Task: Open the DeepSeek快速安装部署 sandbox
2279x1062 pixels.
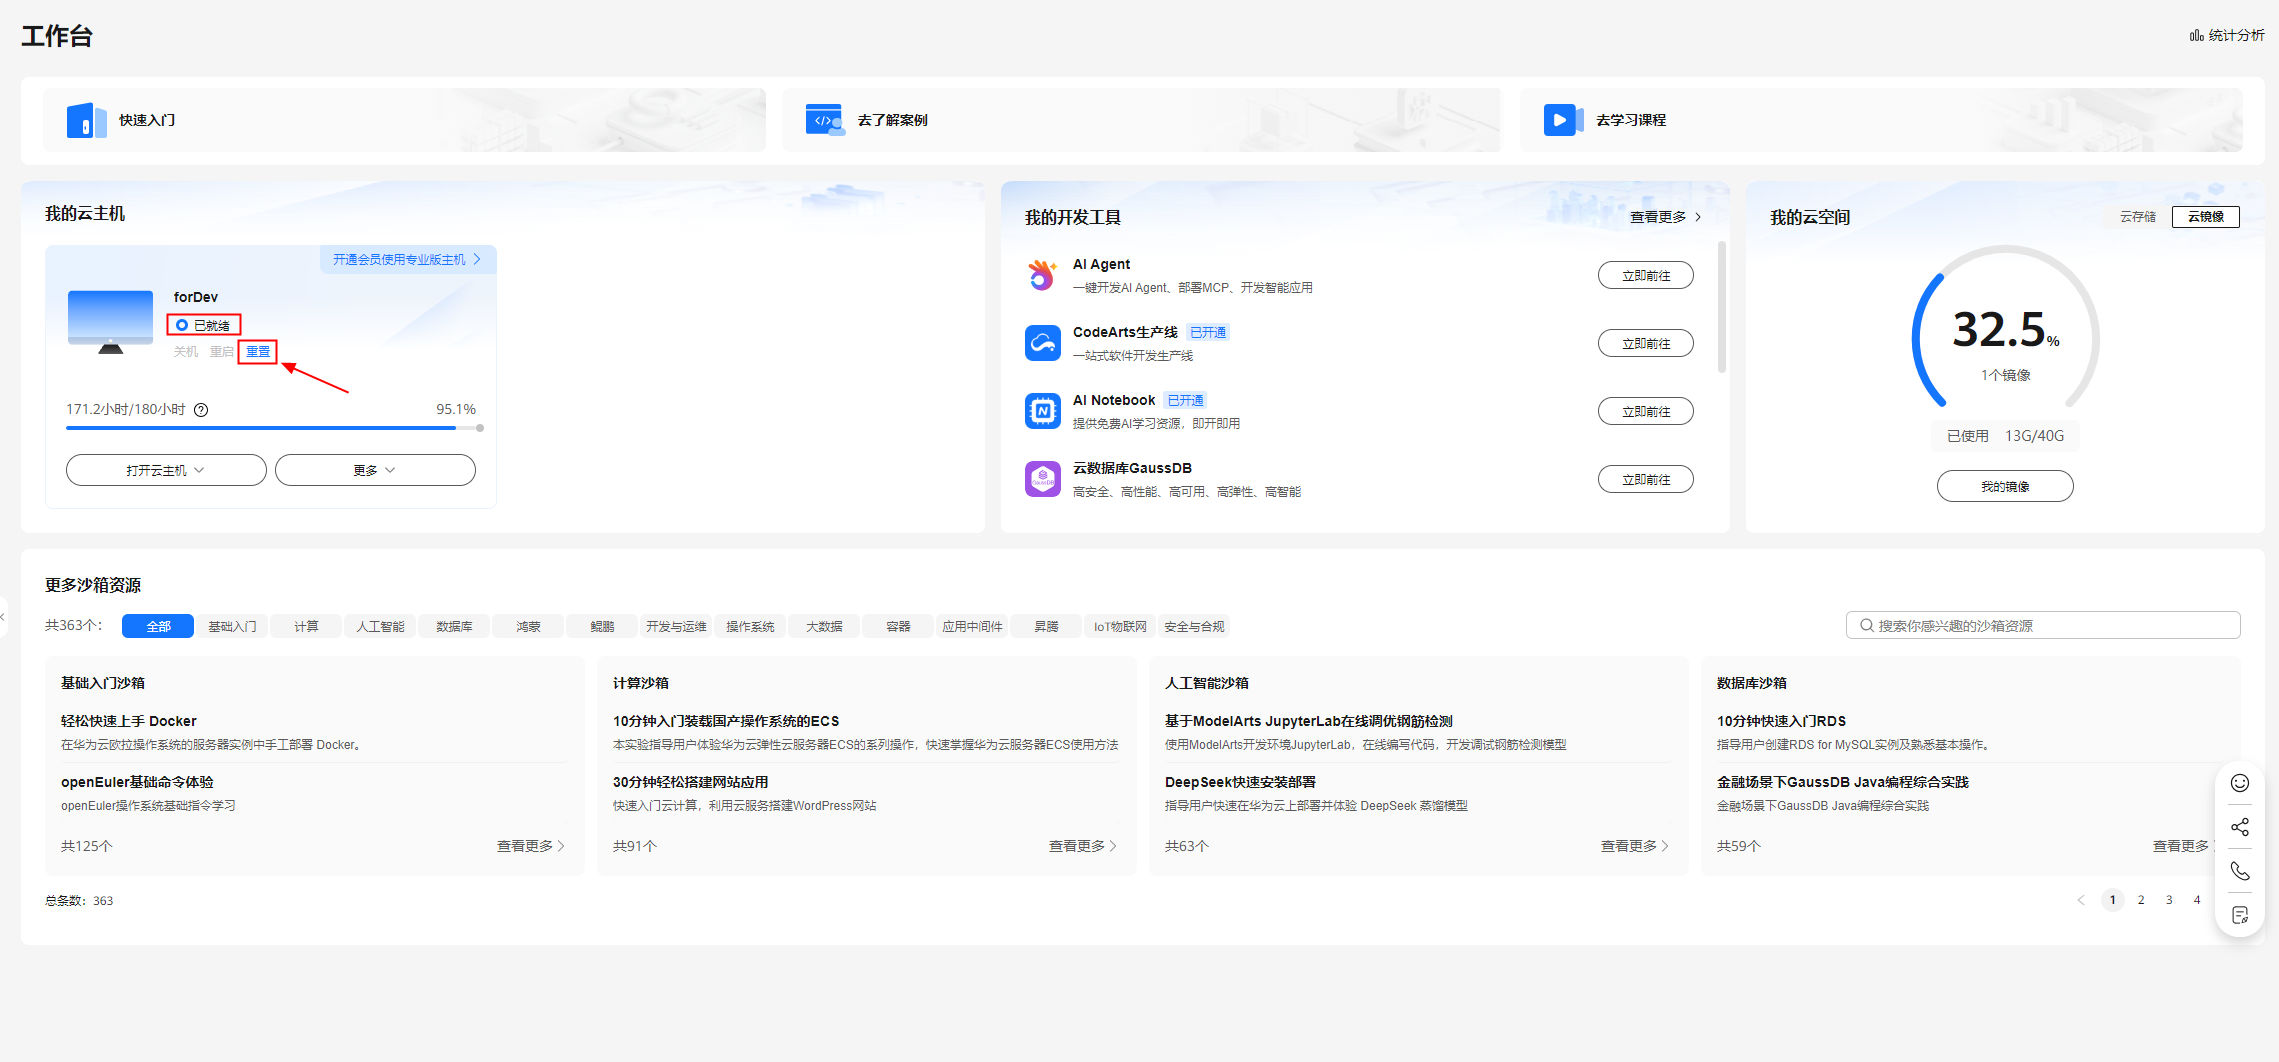Action: tap(1240, 782)
